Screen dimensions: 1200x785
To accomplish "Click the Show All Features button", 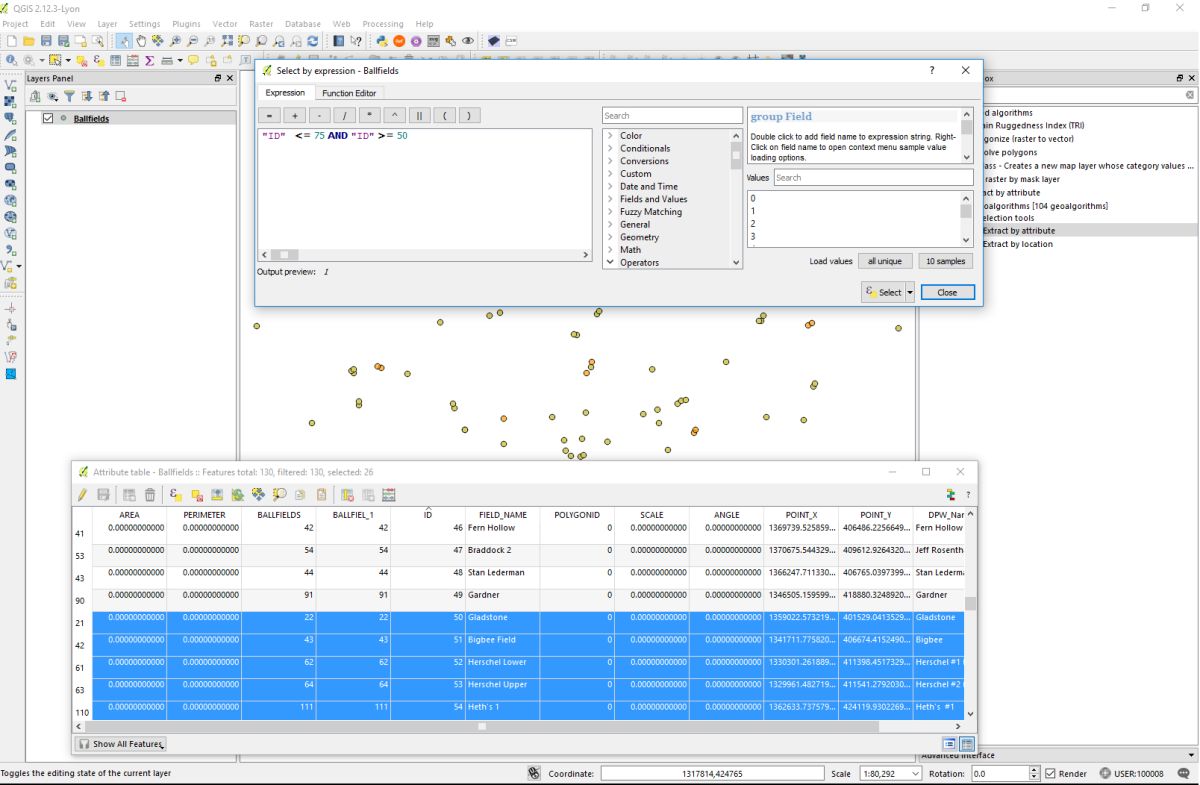I will coord(121,744).
